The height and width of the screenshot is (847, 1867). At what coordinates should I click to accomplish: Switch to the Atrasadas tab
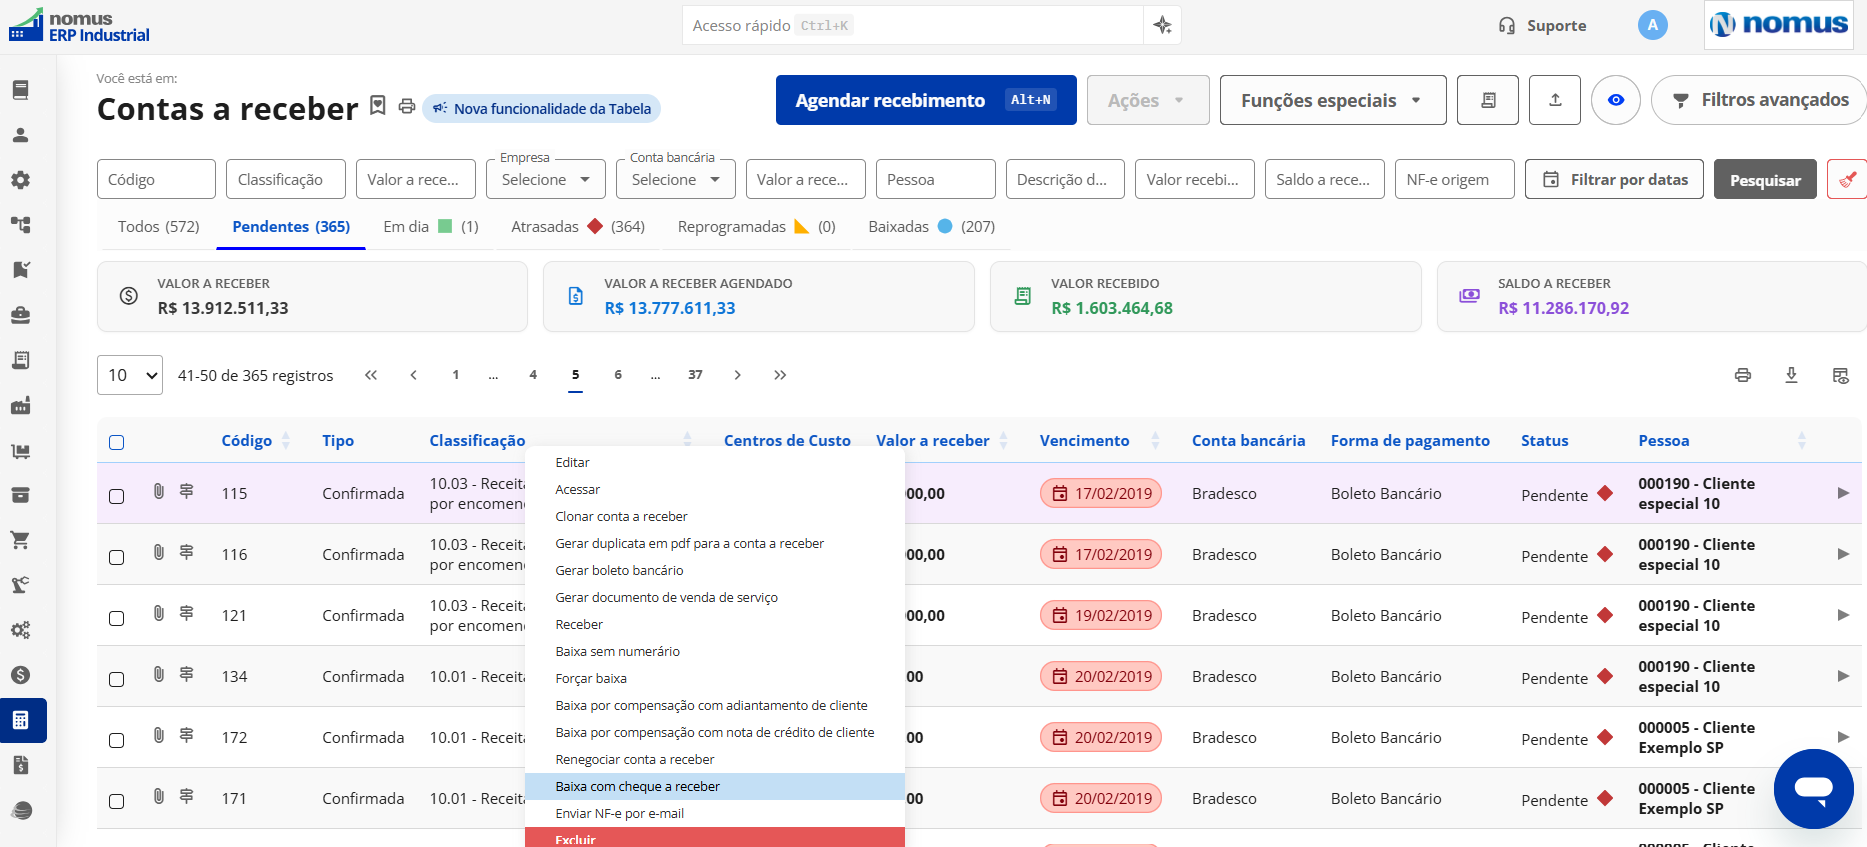(x=578, y=227)
